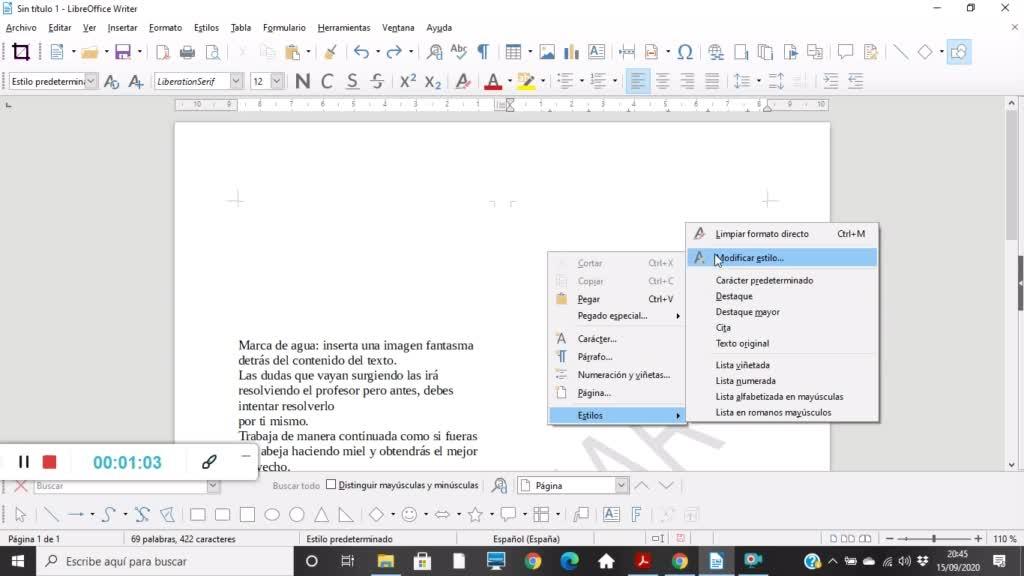Image resolution: width=1024 pixels, height=576 pixels.
Task: Toggle Underline formatting (S)
Action: click(352, 81)
